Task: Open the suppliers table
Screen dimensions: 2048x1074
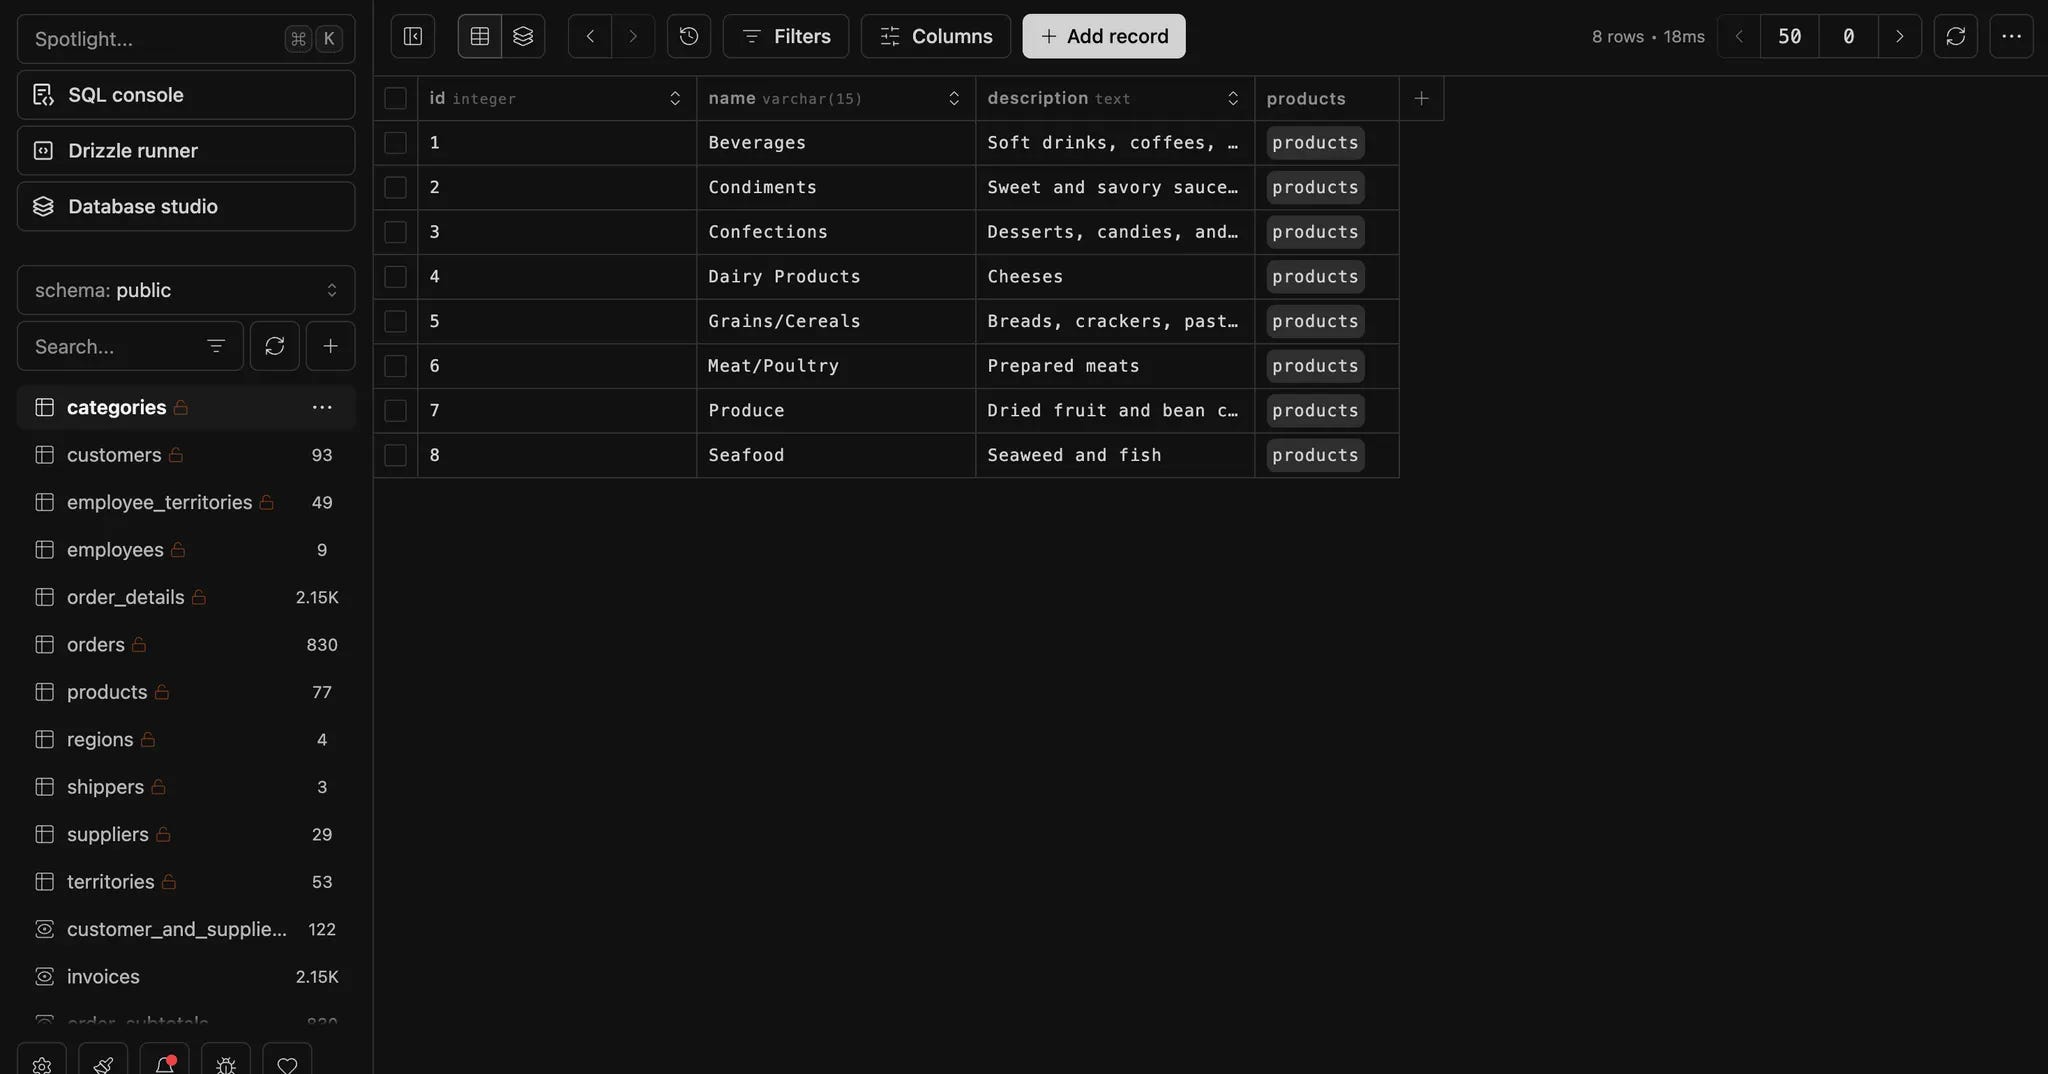Action: pos(186,834)
